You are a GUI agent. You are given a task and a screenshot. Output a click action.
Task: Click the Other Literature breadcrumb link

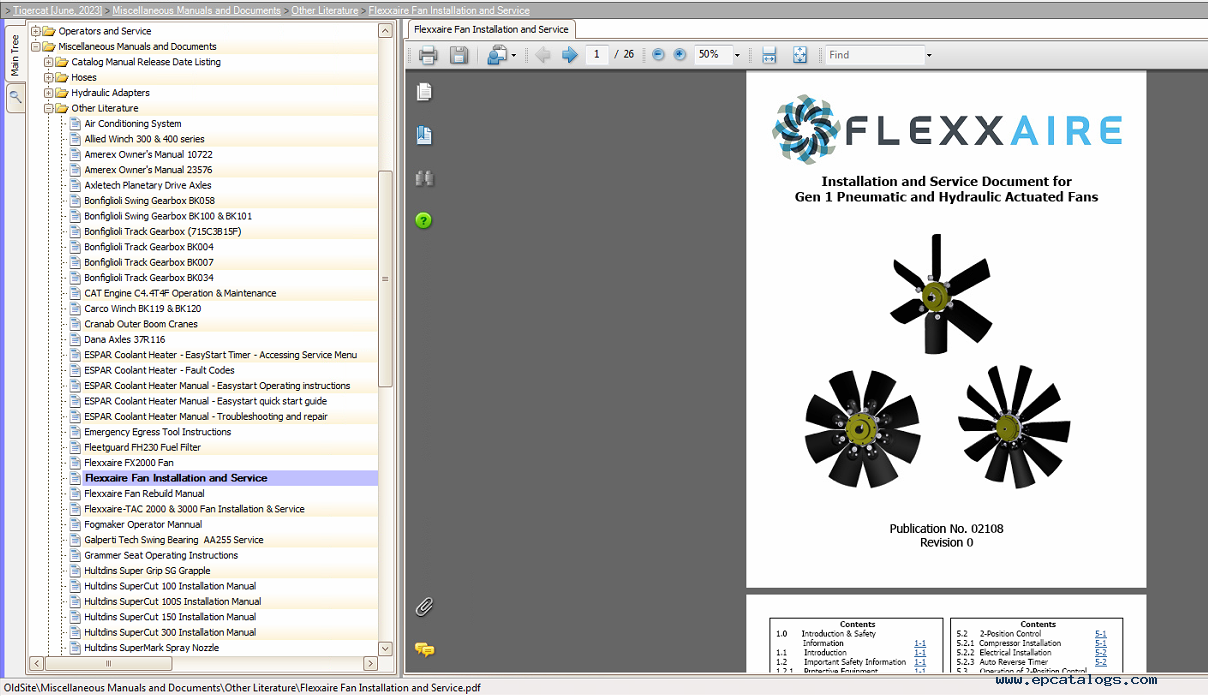tap(324, 10)
